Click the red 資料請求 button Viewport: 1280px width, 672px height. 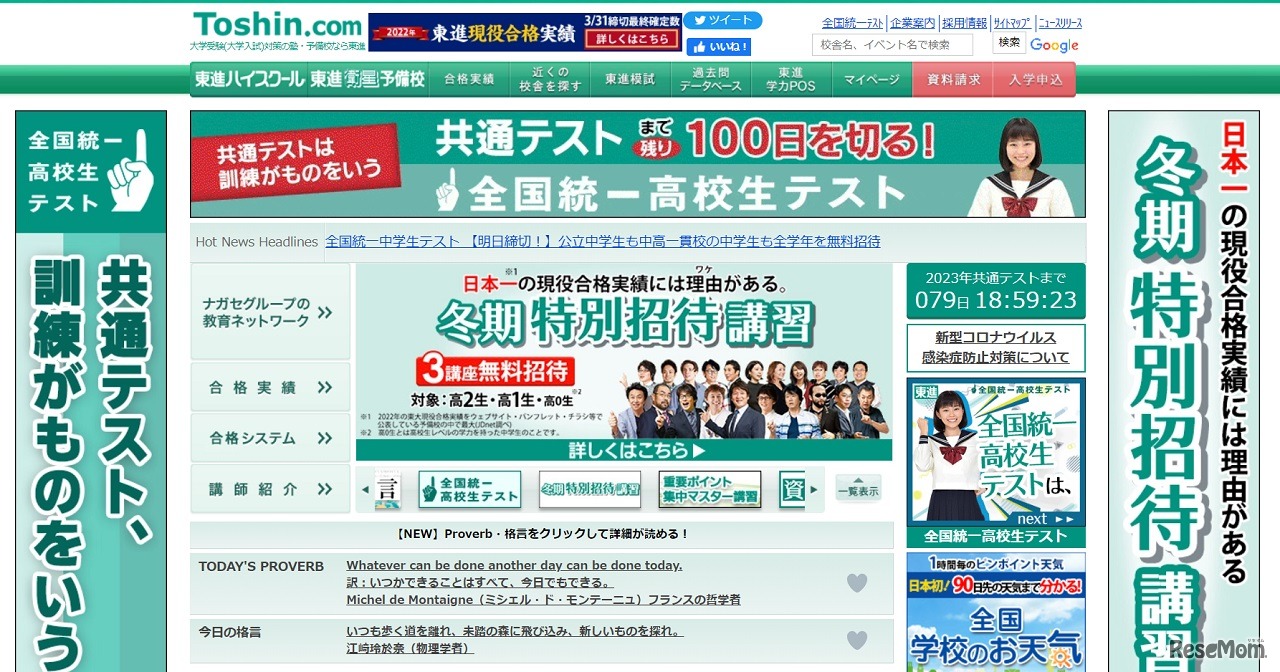click(954, 79)
